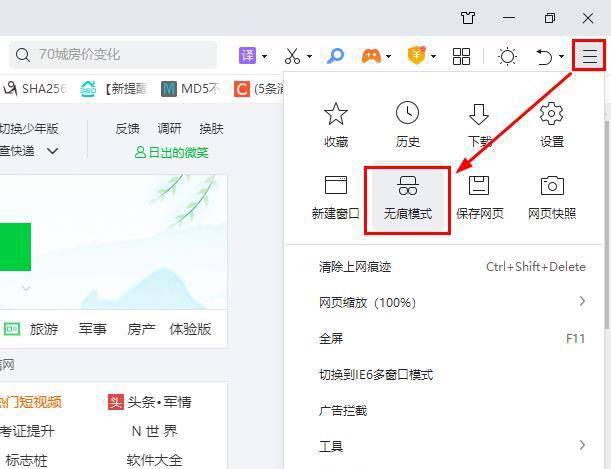611x469 pixels.
Task: Expand the undo dropdown arrow
Action: [x=561, y=56]
